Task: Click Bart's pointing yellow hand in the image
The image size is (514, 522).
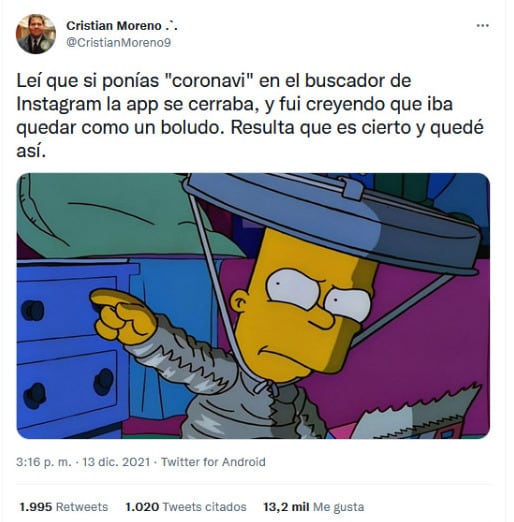Action: click(122, 317)
